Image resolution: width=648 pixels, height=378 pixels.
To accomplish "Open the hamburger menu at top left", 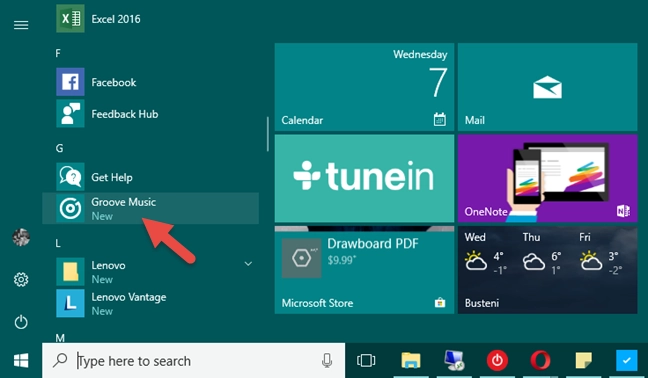I will (21, 25).
